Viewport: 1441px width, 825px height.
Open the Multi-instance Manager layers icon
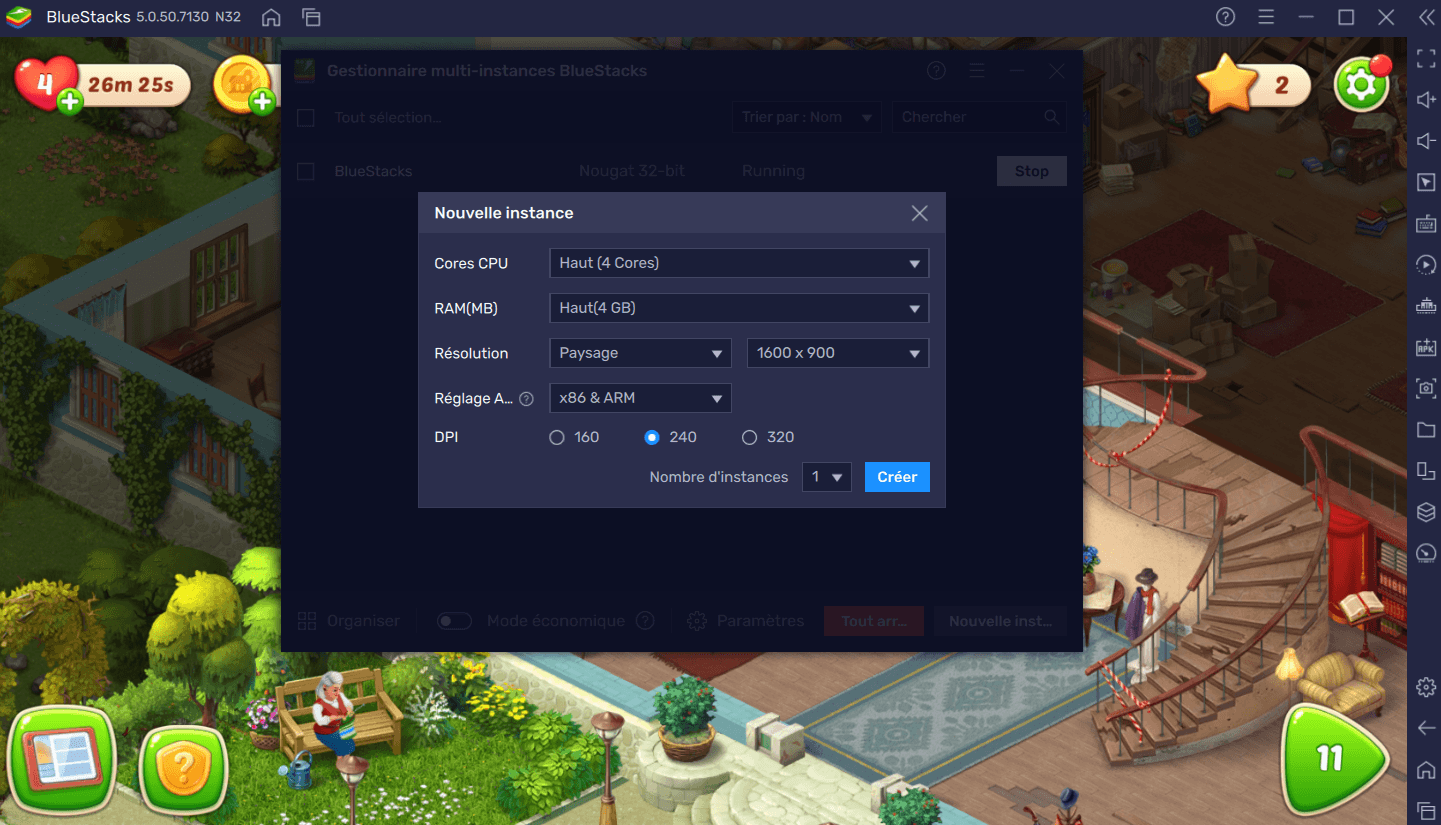[1426, 511]
